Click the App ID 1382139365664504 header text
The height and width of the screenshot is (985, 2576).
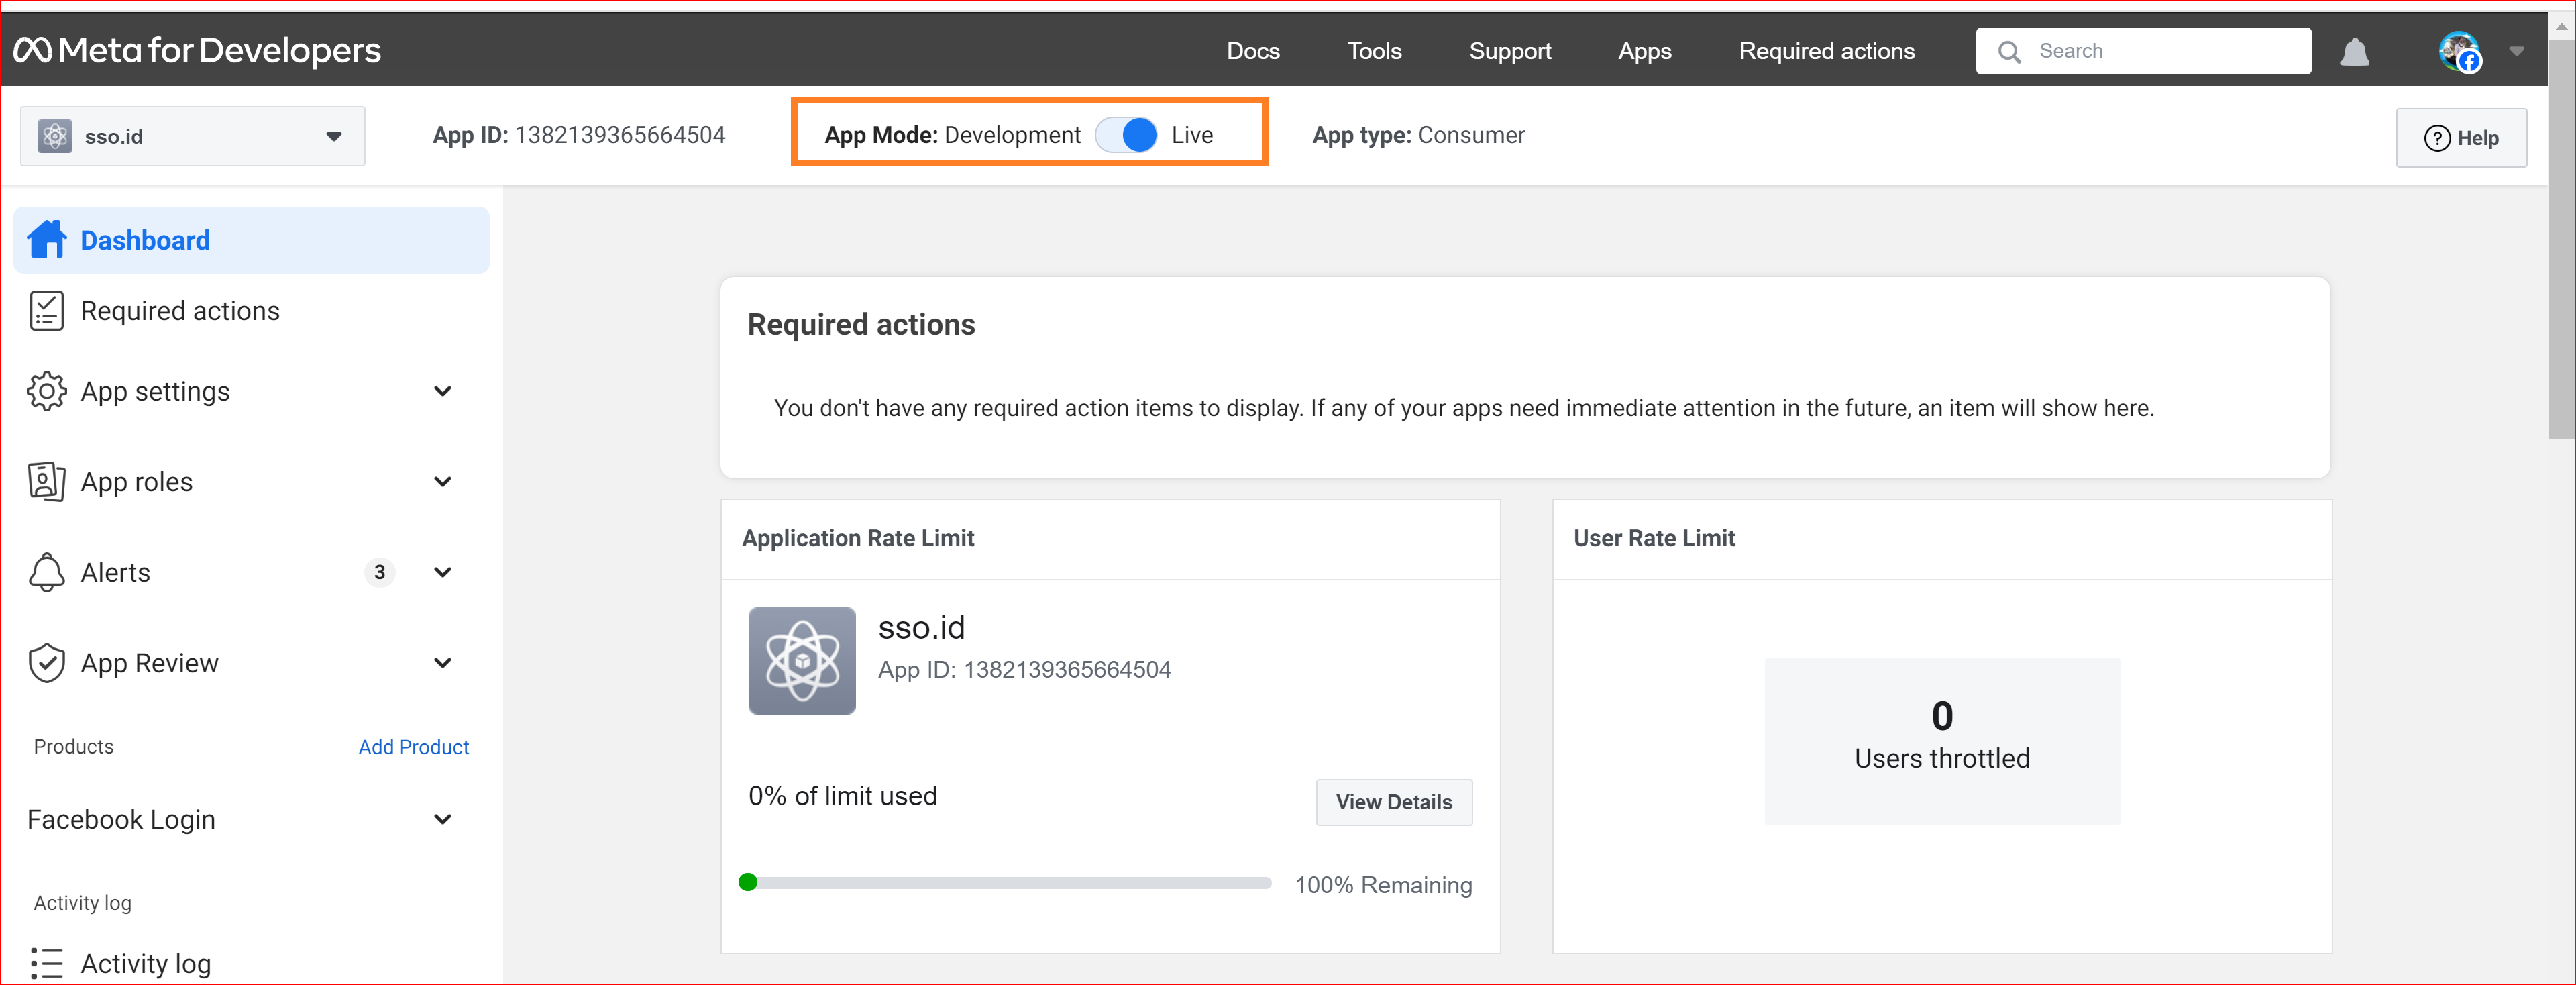point(578,135)
